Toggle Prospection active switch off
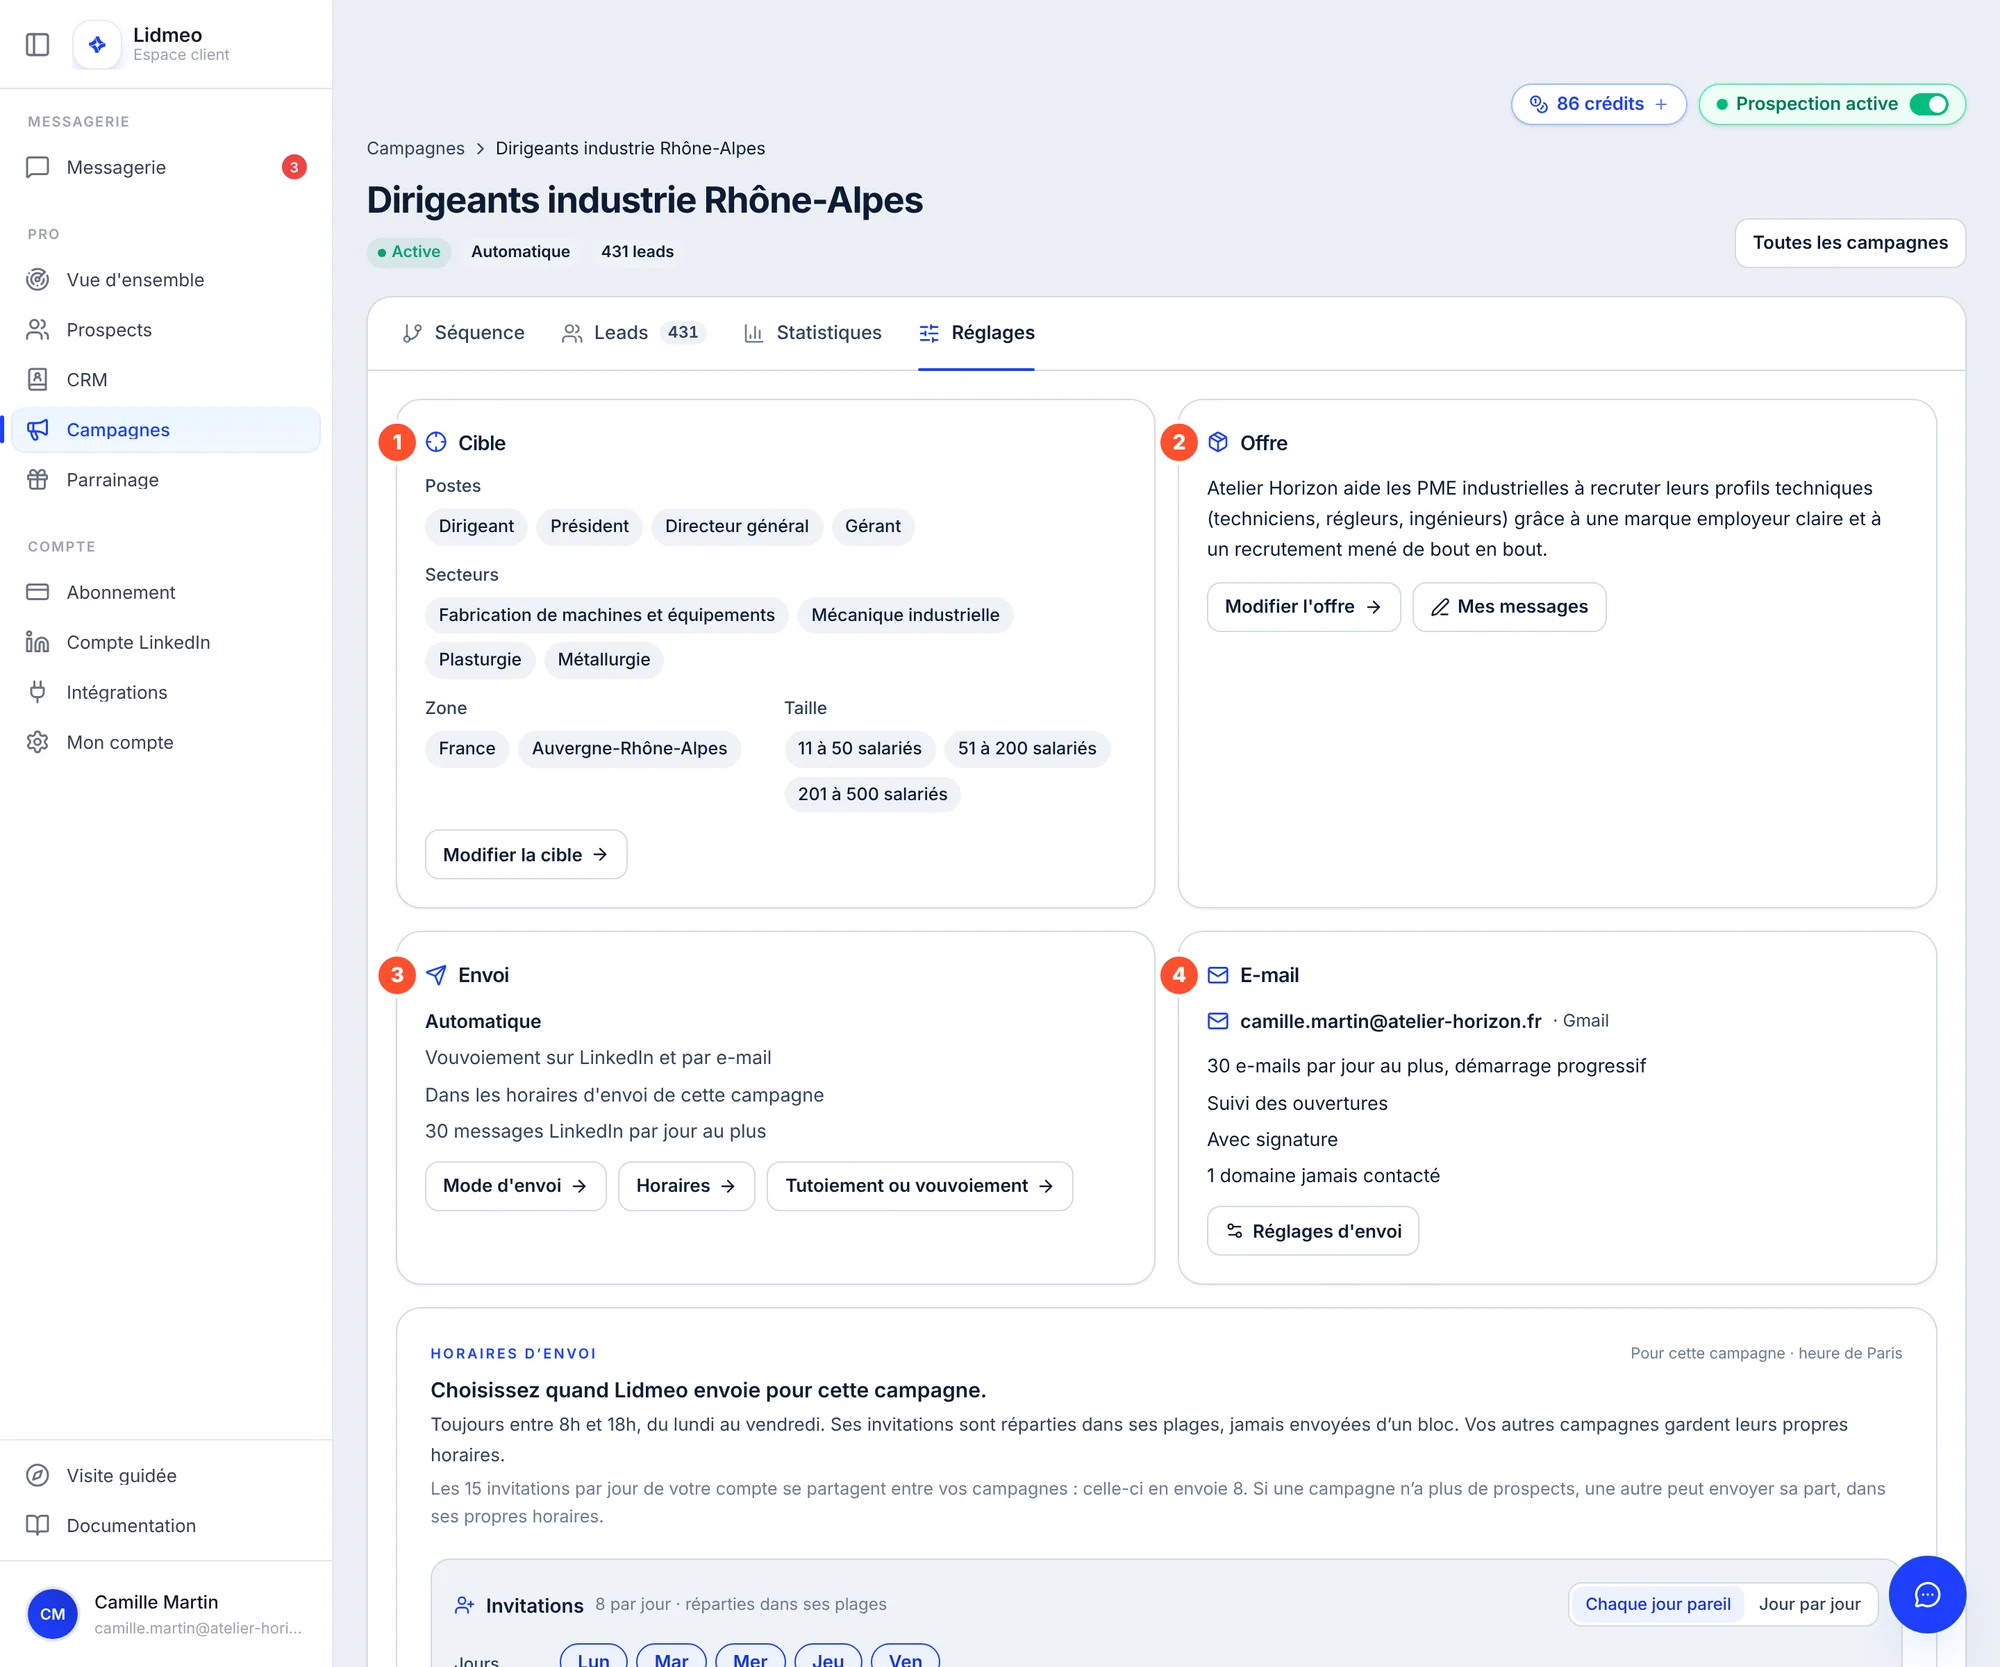Image resolution: width=2000 pixels, height=1667 pixels. coord(1929,104)
